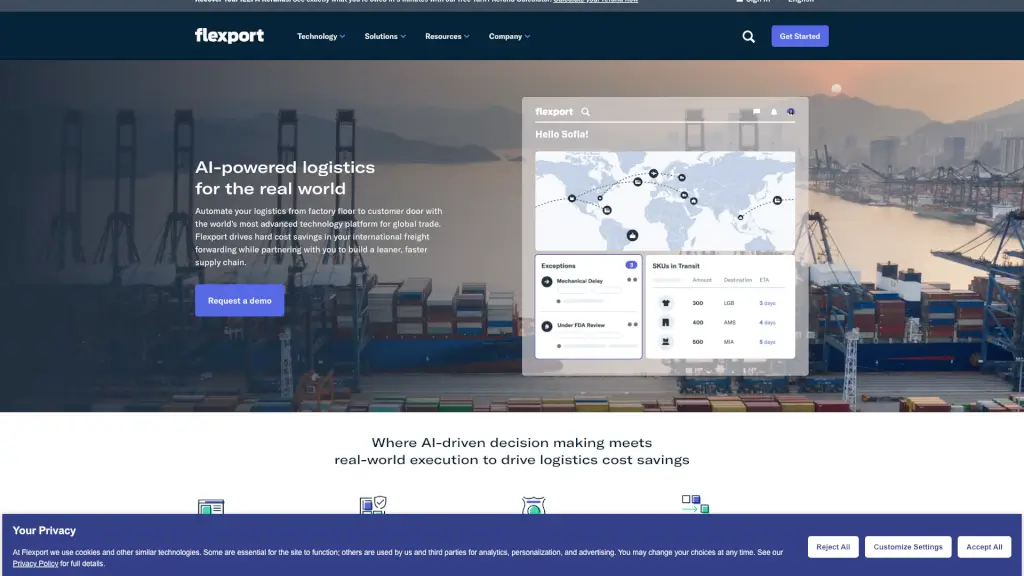The height and width of the screenshot is (576, 1024).
Task: Click the Where AI-driven decision making heading
Action: pyautogui.click(x=512, y=451)
